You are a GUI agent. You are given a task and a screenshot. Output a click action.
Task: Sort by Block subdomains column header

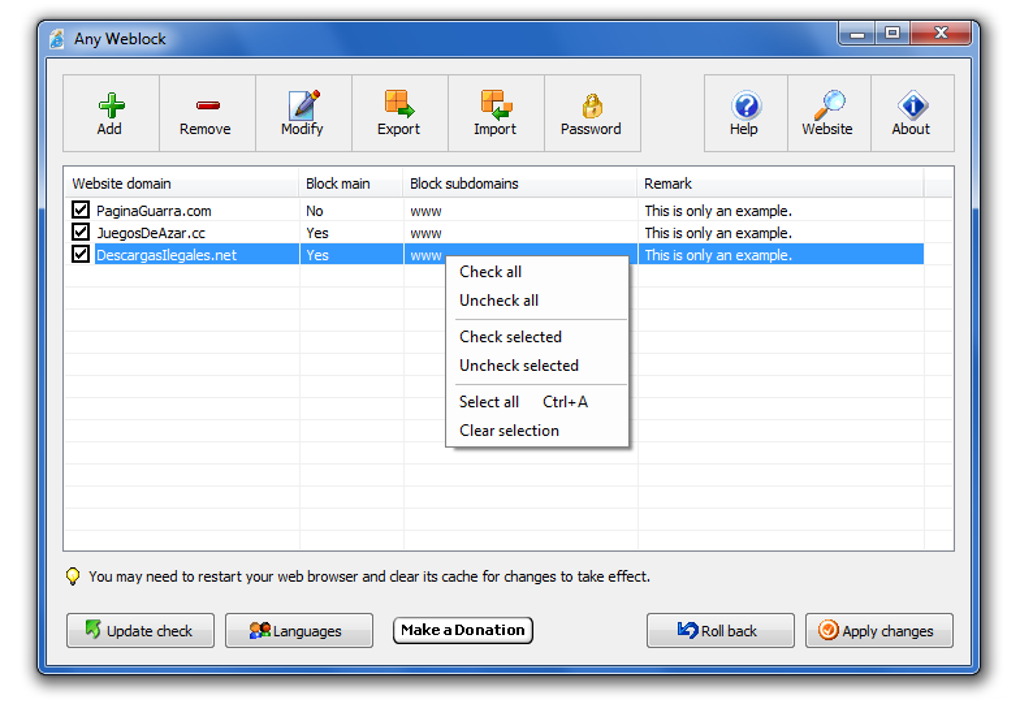coord(520,183)
